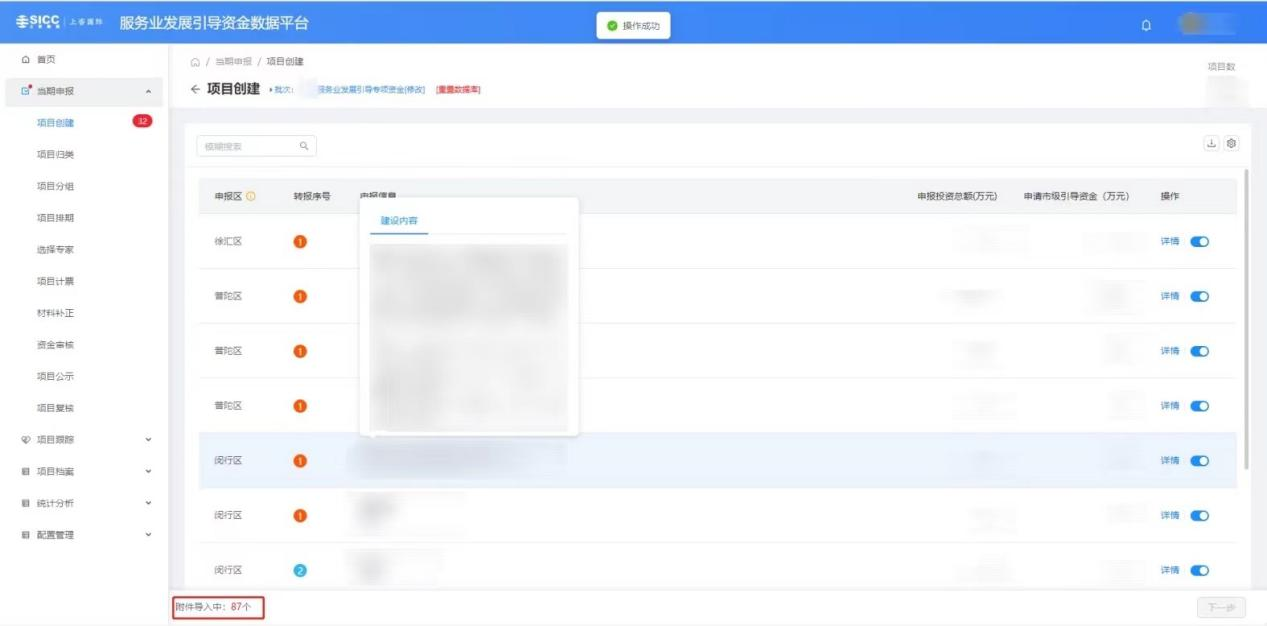Collapse the 当期申报 sidebar section
This screenshot has height=626, width=1267.
(148, 92)
